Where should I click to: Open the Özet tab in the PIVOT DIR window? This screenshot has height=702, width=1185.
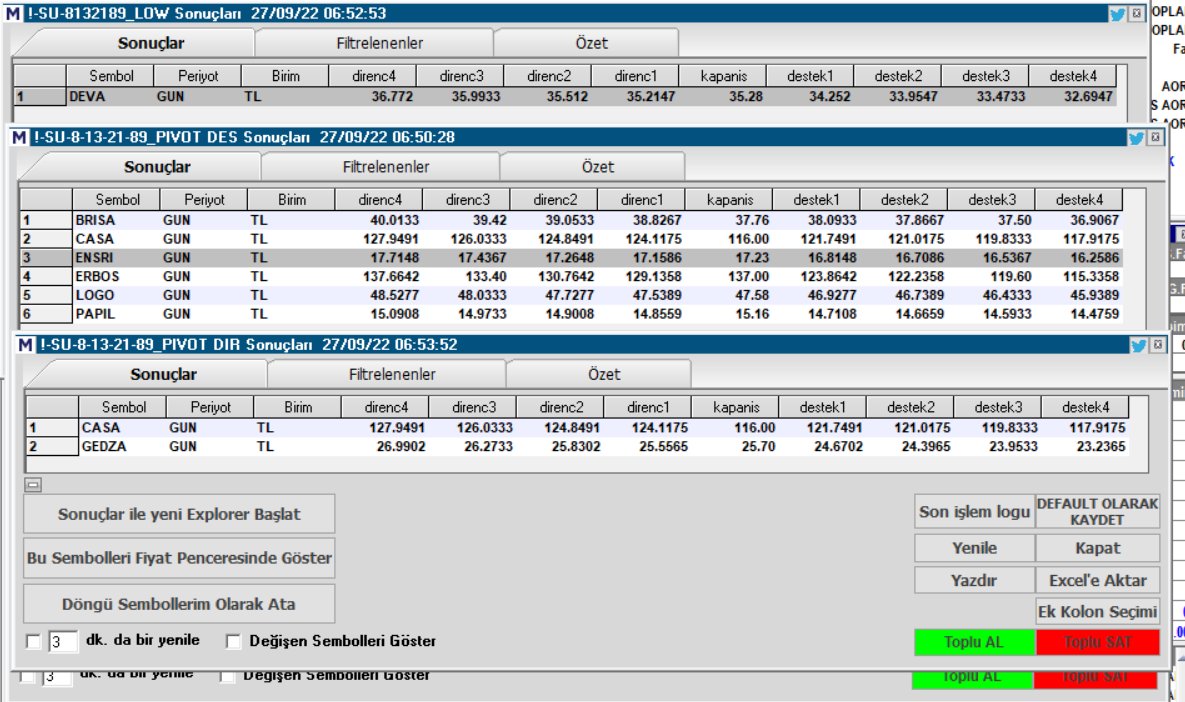click(x=603, y=374)
